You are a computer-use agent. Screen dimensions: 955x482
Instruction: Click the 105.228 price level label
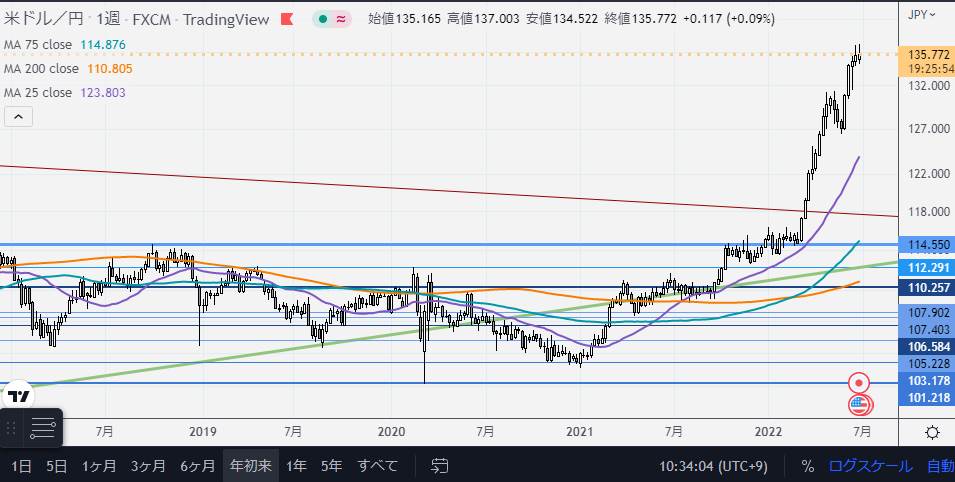click(x=928, y=364)
